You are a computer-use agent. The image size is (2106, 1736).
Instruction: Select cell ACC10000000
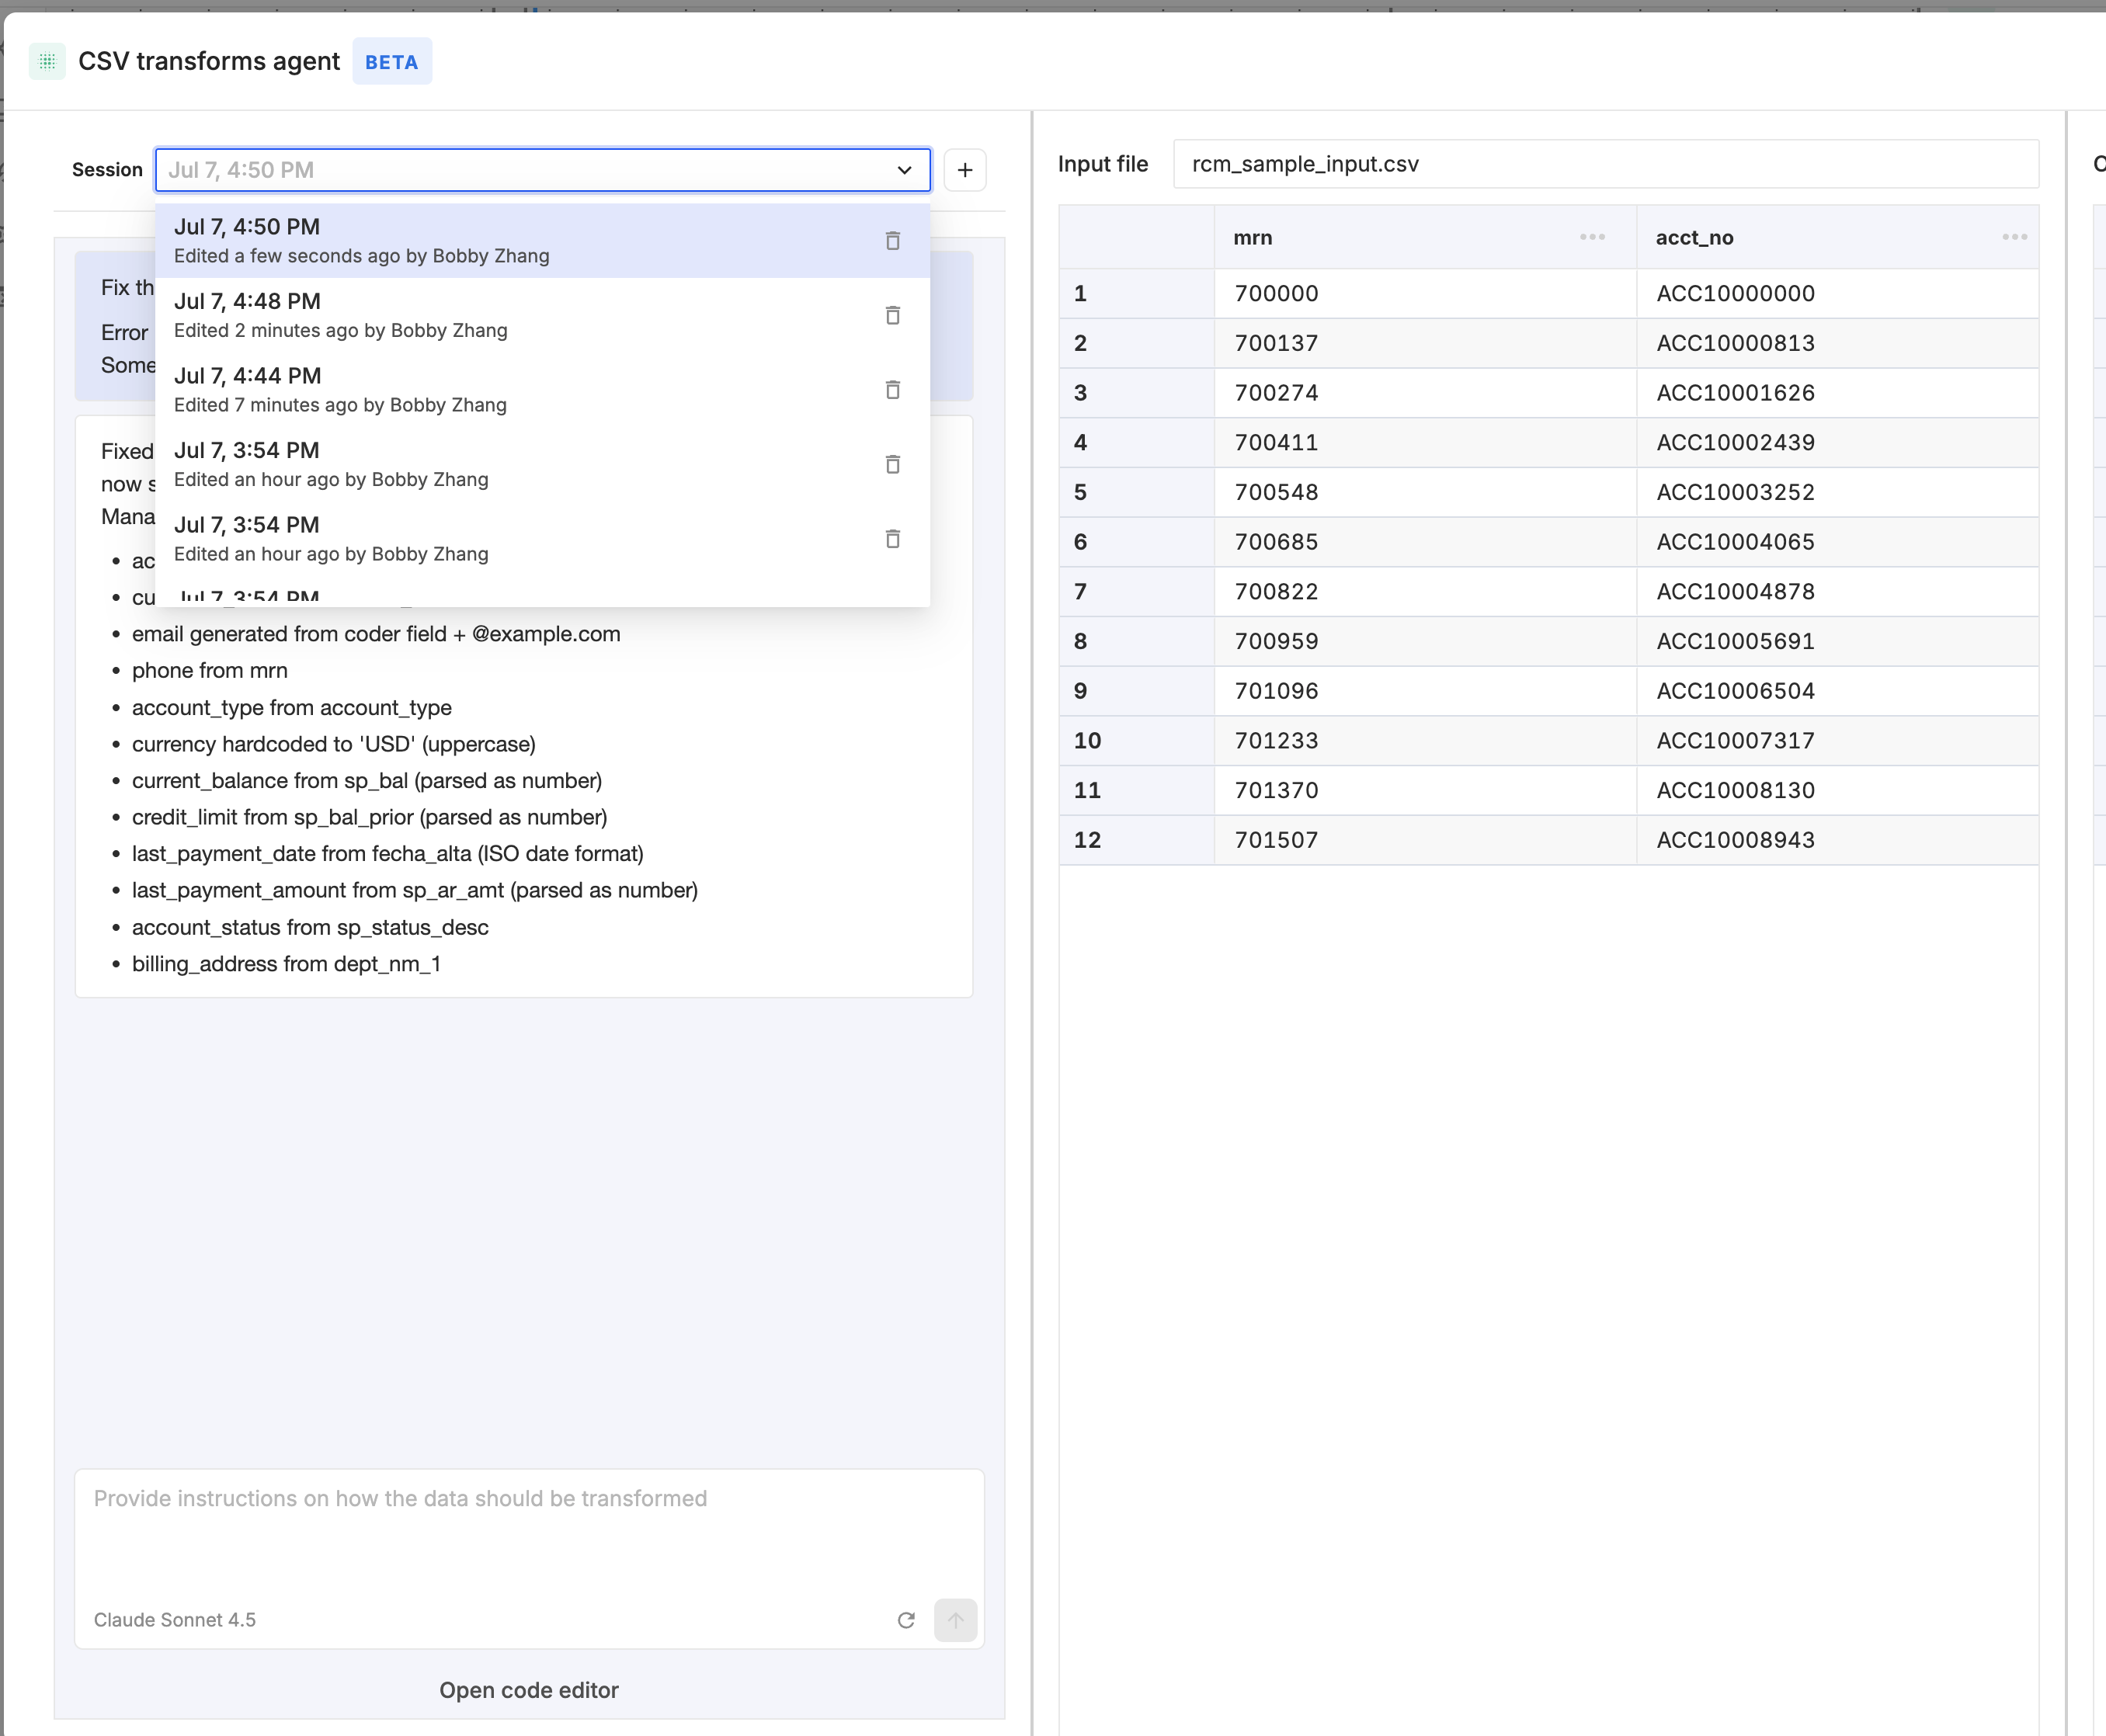[1837, 294]
